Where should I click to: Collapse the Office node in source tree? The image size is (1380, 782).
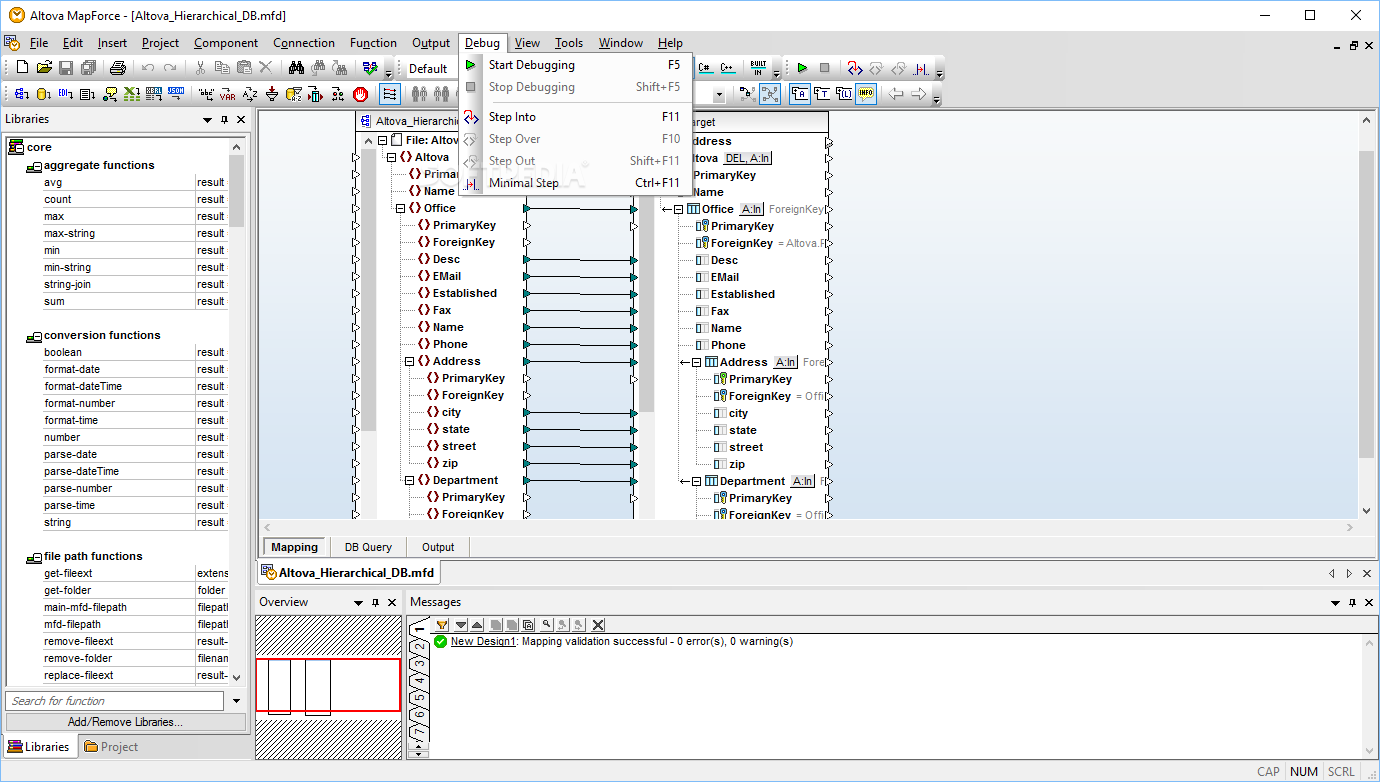pos(401,208)
